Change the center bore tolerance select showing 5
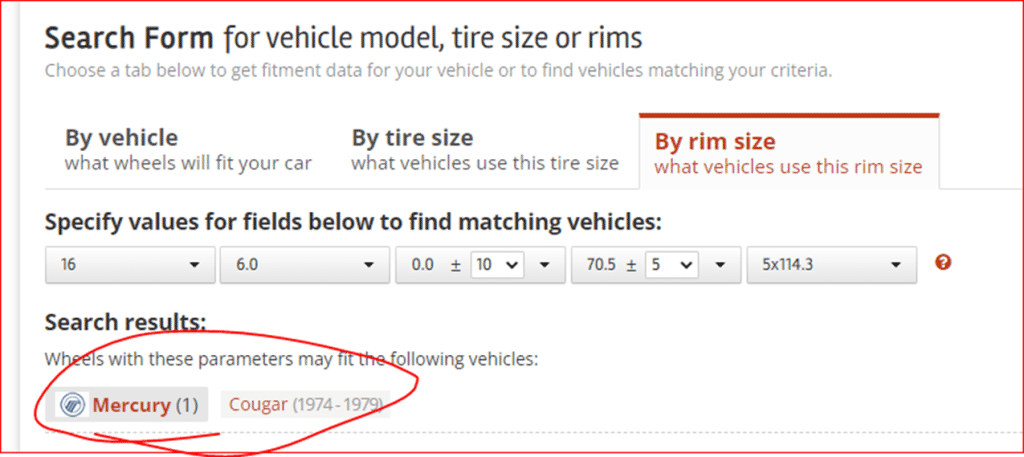 coord(672,265)
